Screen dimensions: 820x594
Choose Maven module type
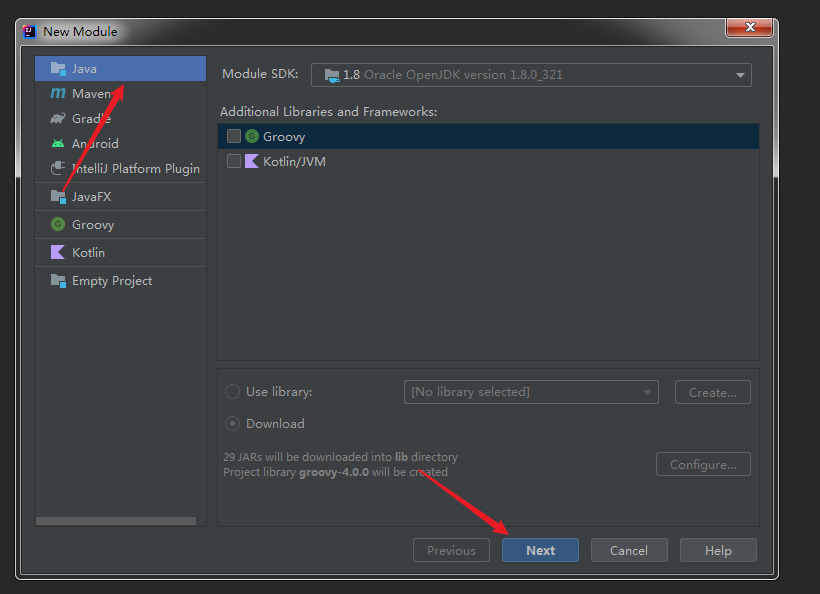click(x=120, y=94)
